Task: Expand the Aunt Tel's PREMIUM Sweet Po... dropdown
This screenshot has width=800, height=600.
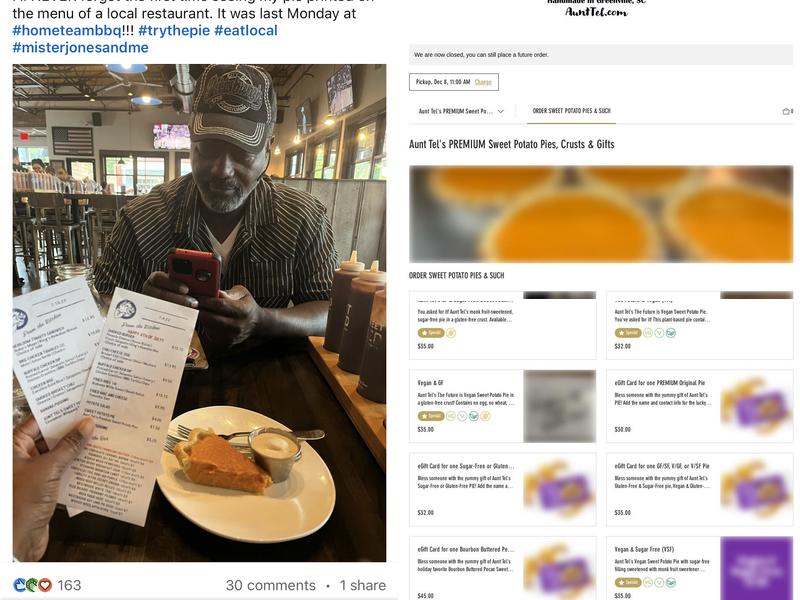Action: coord(461,111)
